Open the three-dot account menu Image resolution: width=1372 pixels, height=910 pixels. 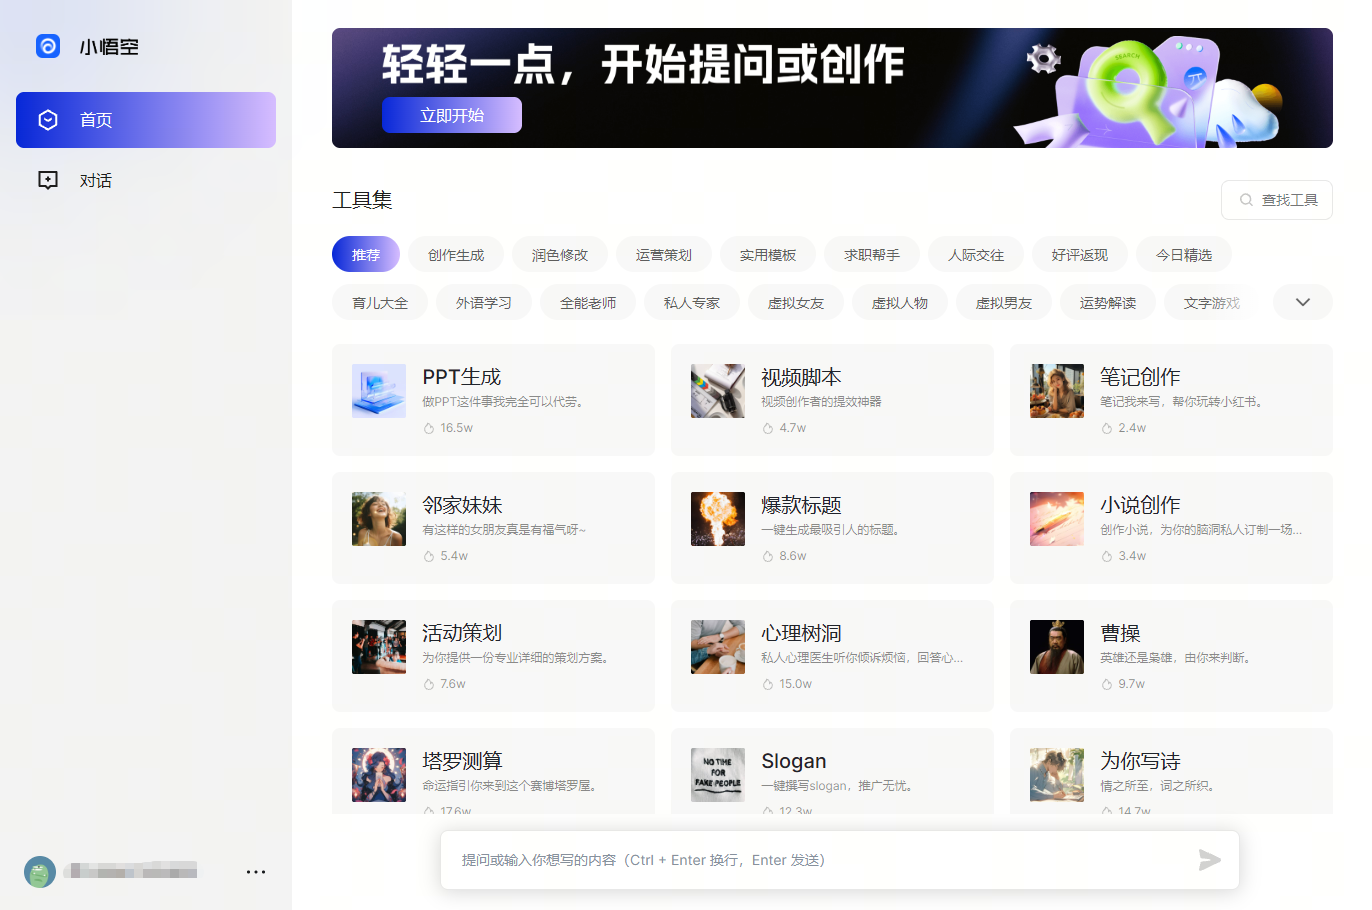(256, 872)
